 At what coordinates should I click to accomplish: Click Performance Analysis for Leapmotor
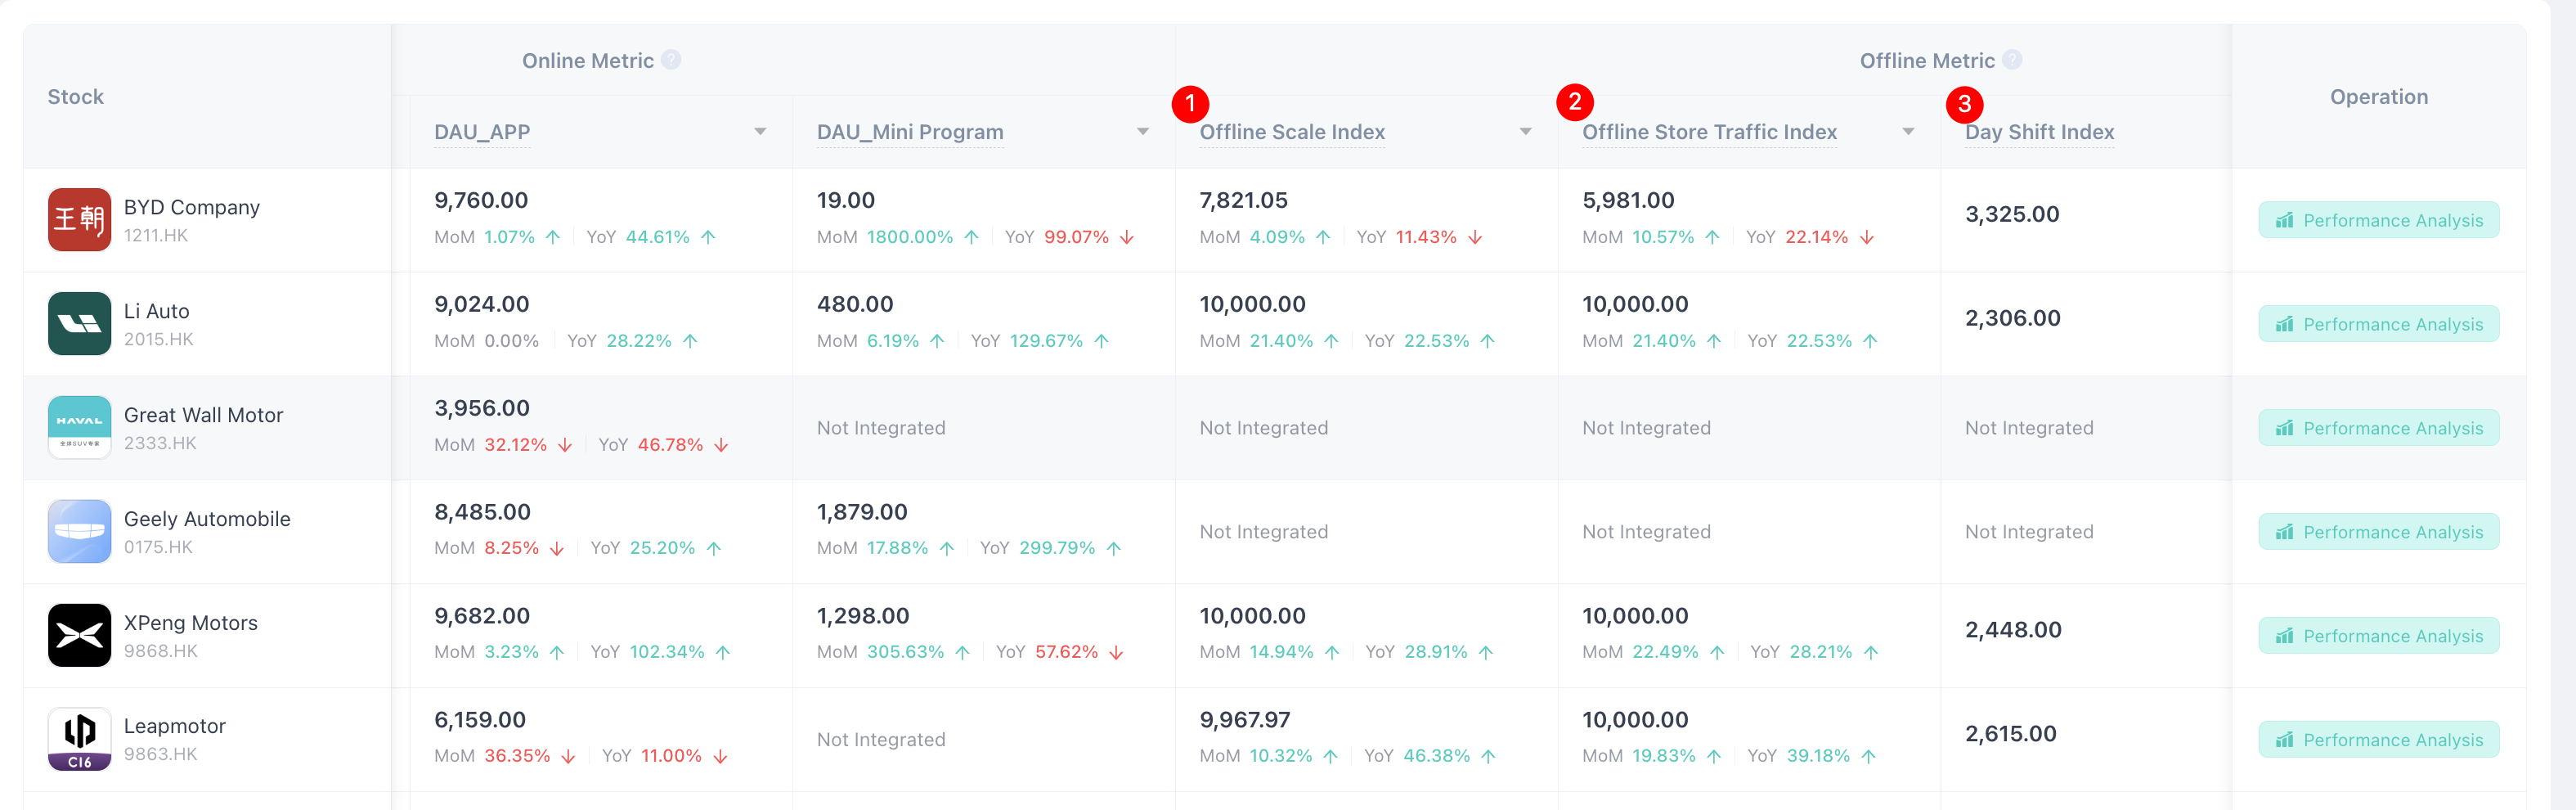2379,739
